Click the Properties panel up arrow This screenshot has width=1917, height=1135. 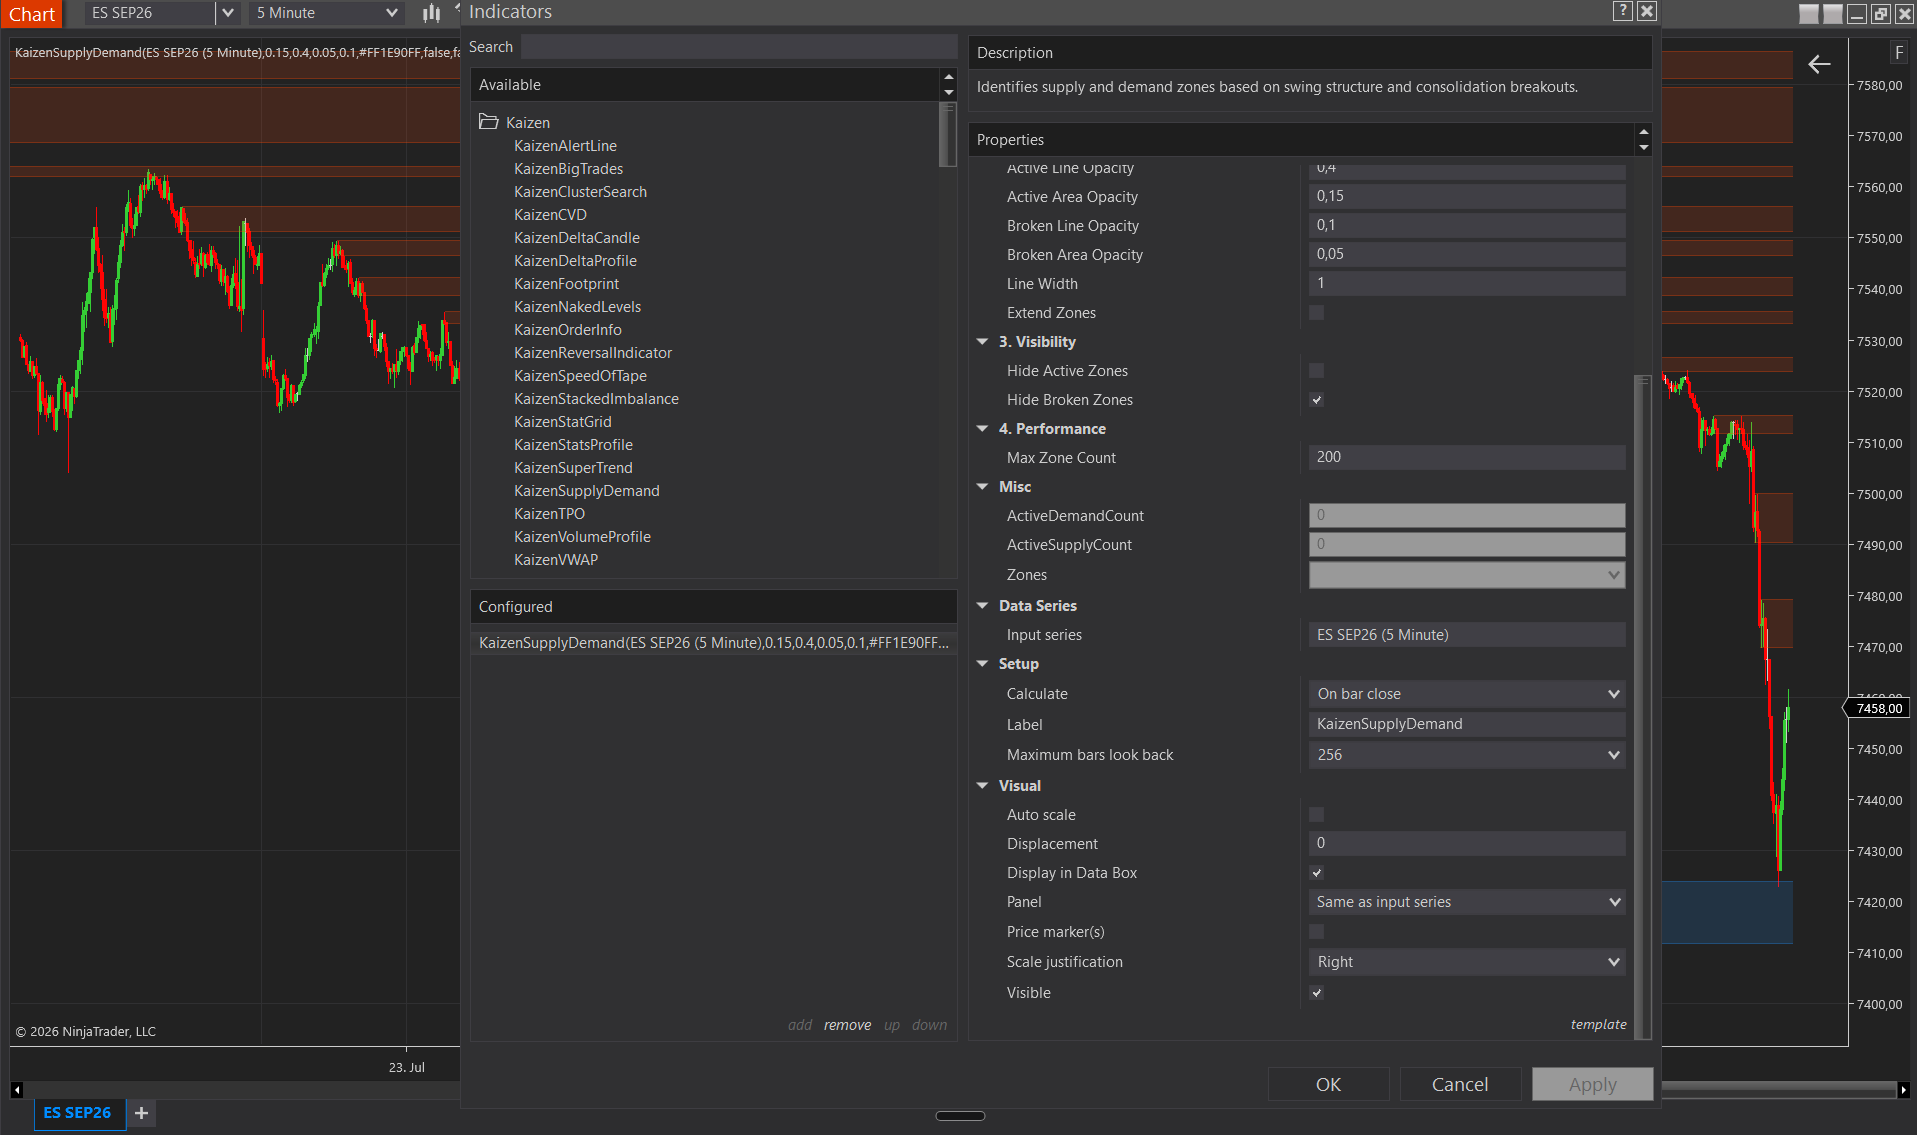click(1643, 133)
